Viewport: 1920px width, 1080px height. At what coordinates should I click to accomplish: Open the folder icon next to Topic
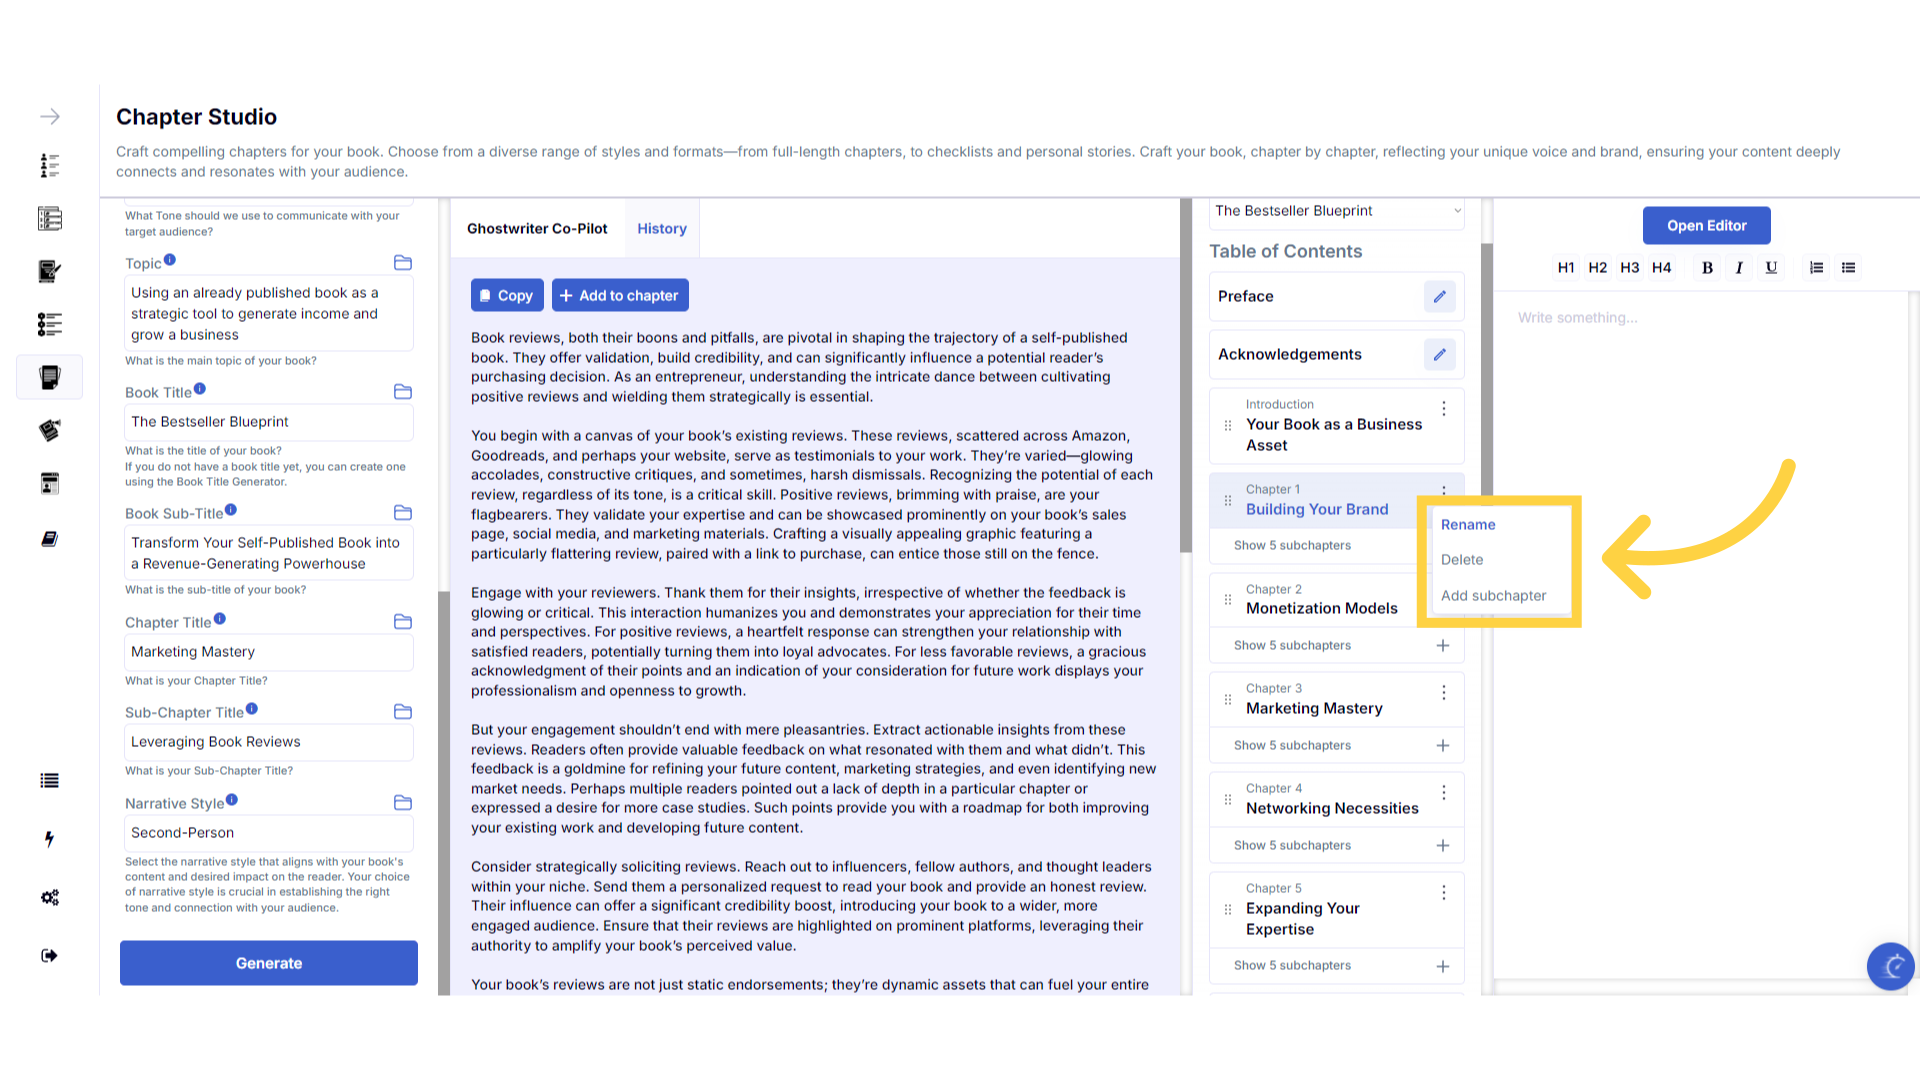point(403,263)
